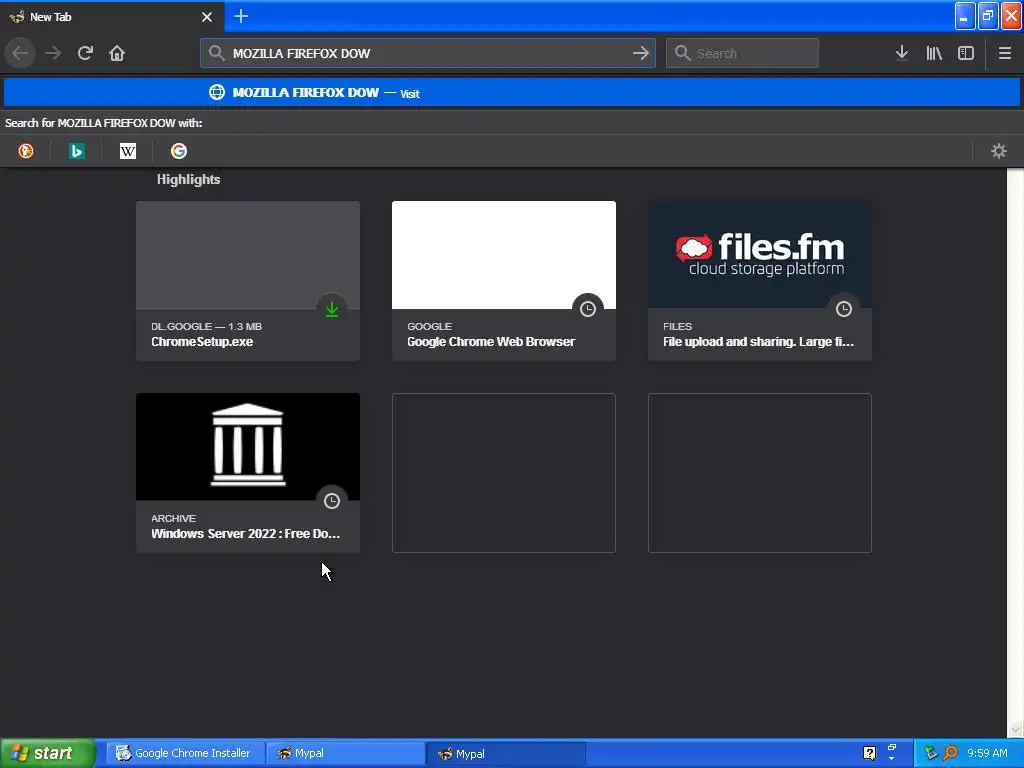The image size is (1024, 768).
Task: Click the clock icon on Google Chrome card
Action: tap(588, 309)
